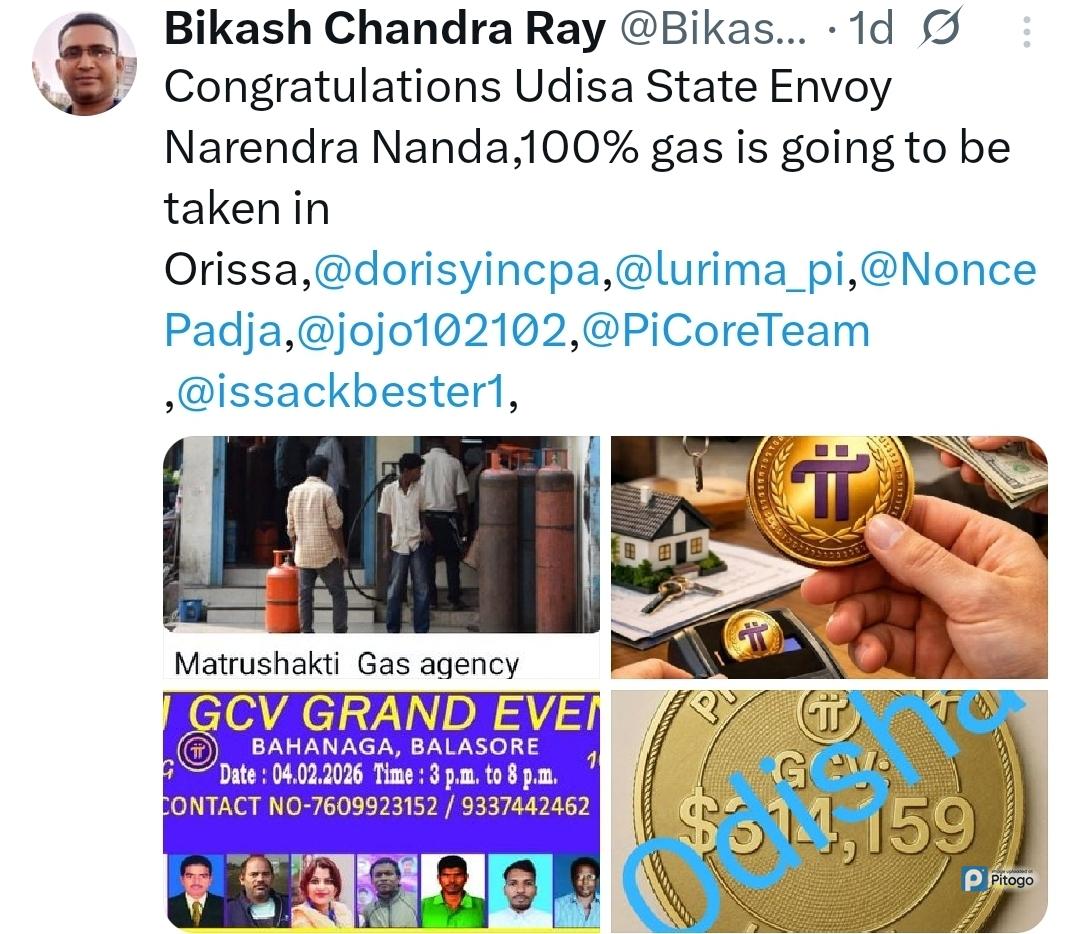The image size is (1080, 934).
Task: Open the Pitogo watermark logo
Action: [x=999, y=879]
